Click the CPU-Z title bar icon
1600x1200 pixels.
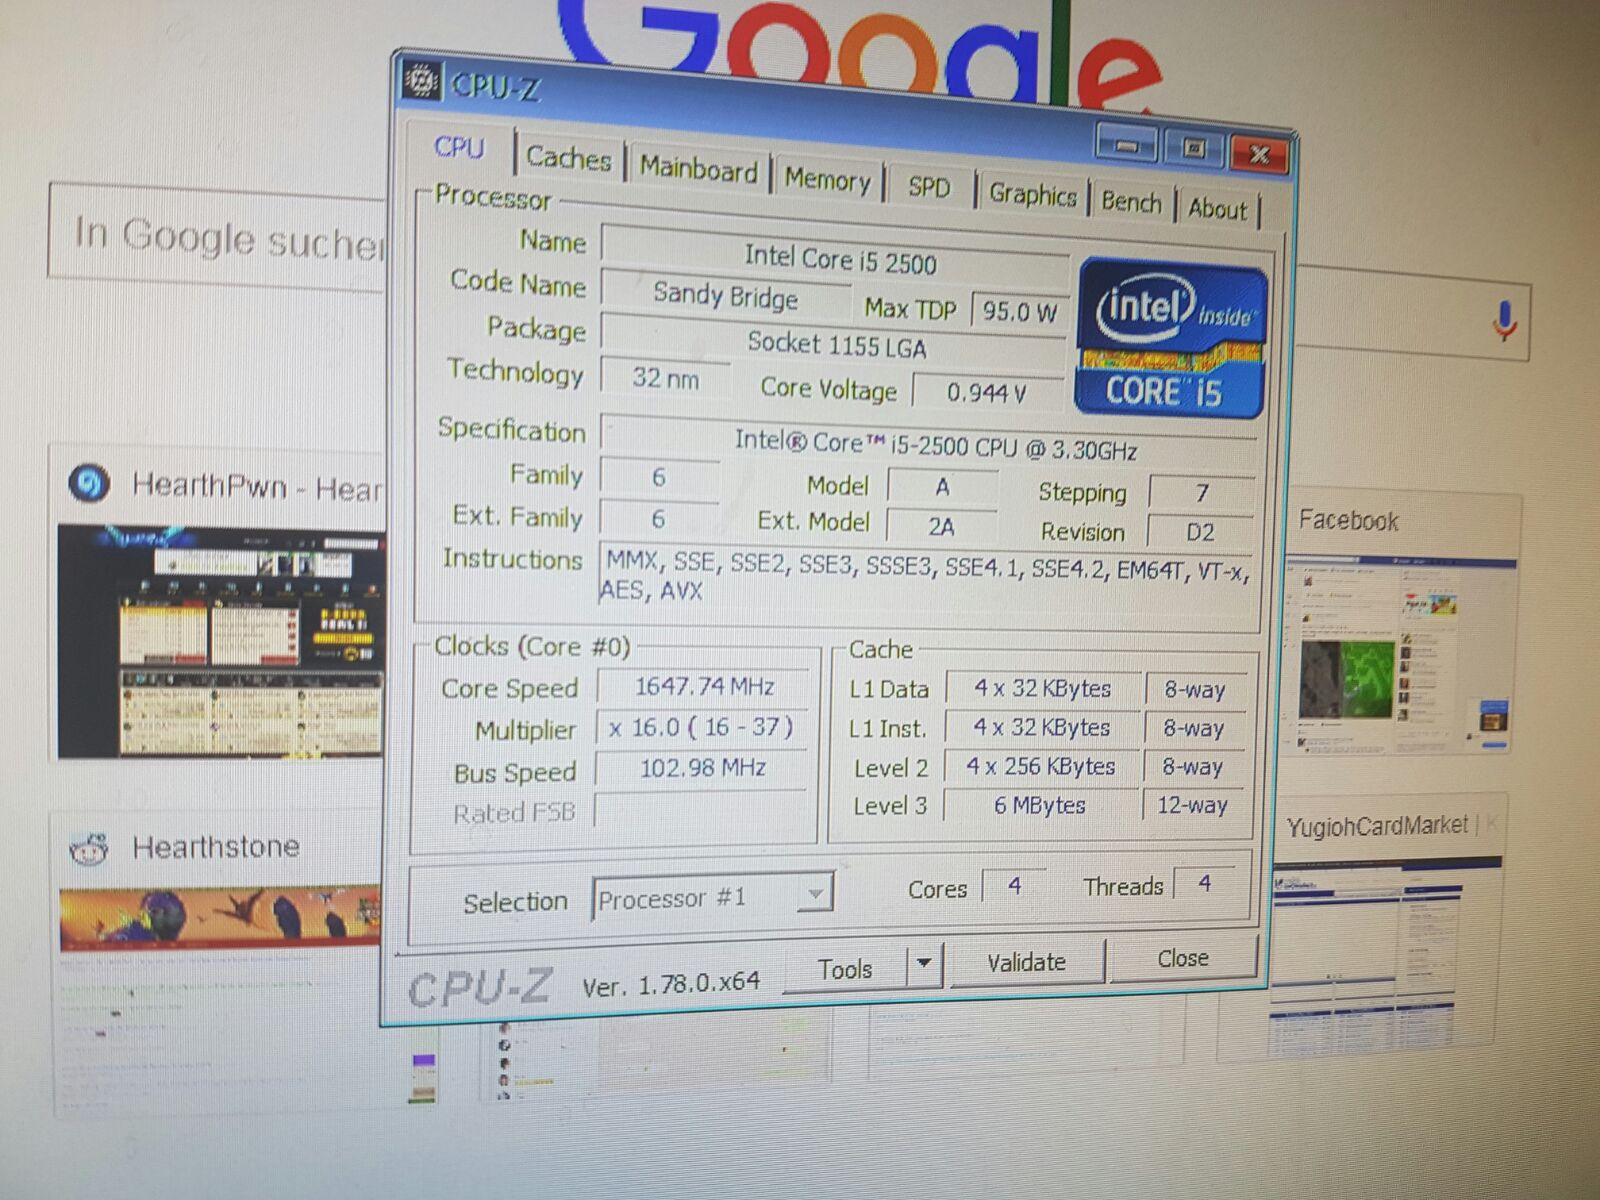pyautogui.click(x=422, y=81)
